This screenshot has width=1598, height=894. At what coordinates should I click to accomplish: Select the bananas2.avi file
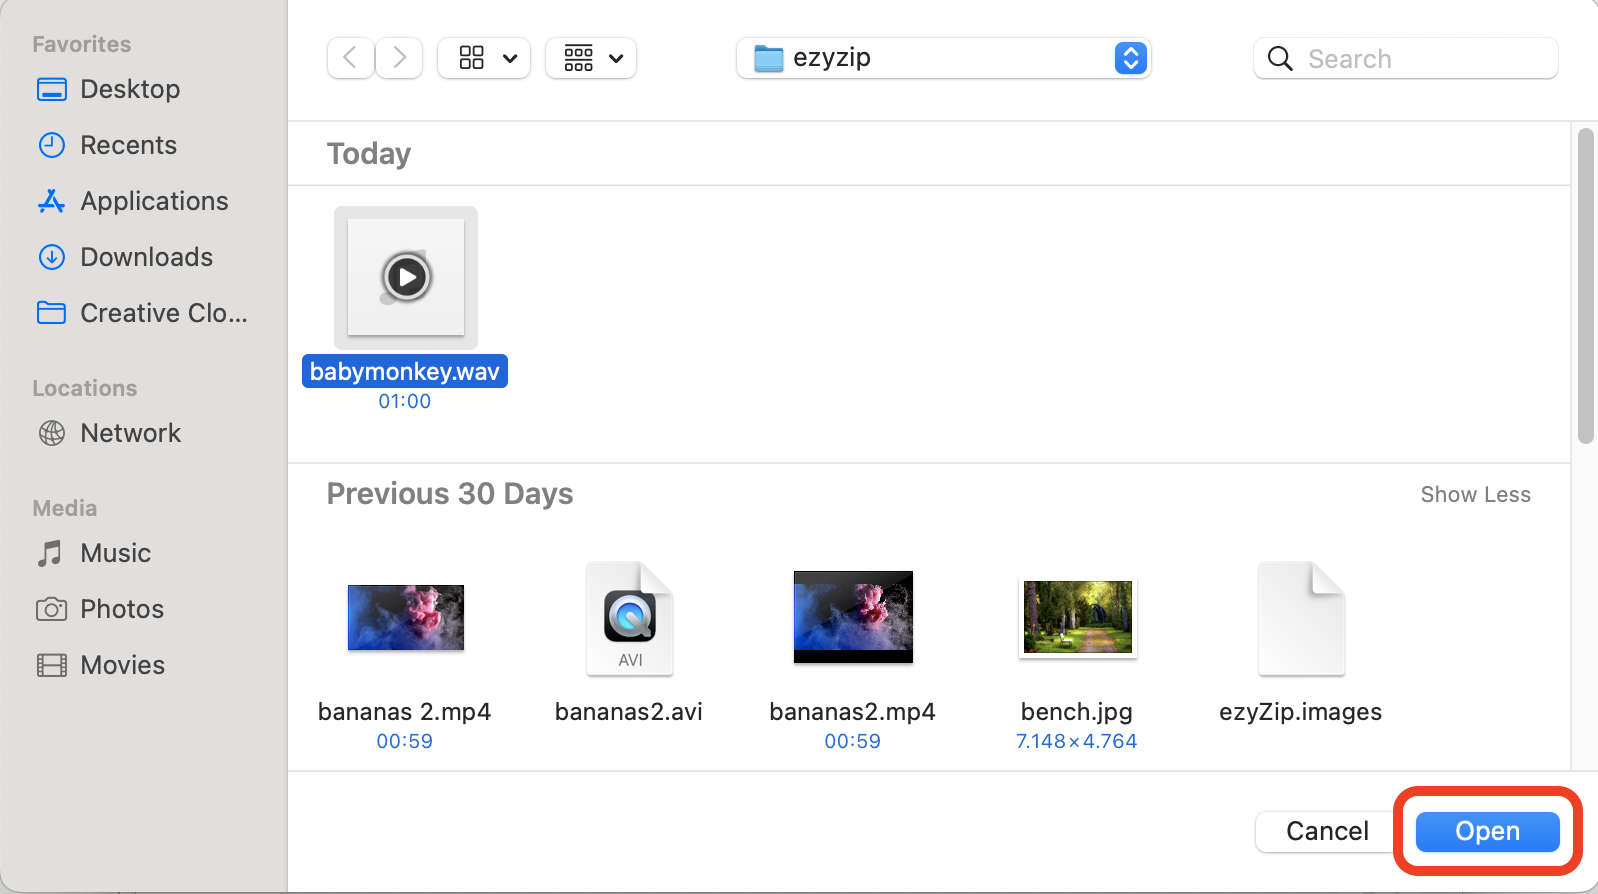(x=629, y=620)
